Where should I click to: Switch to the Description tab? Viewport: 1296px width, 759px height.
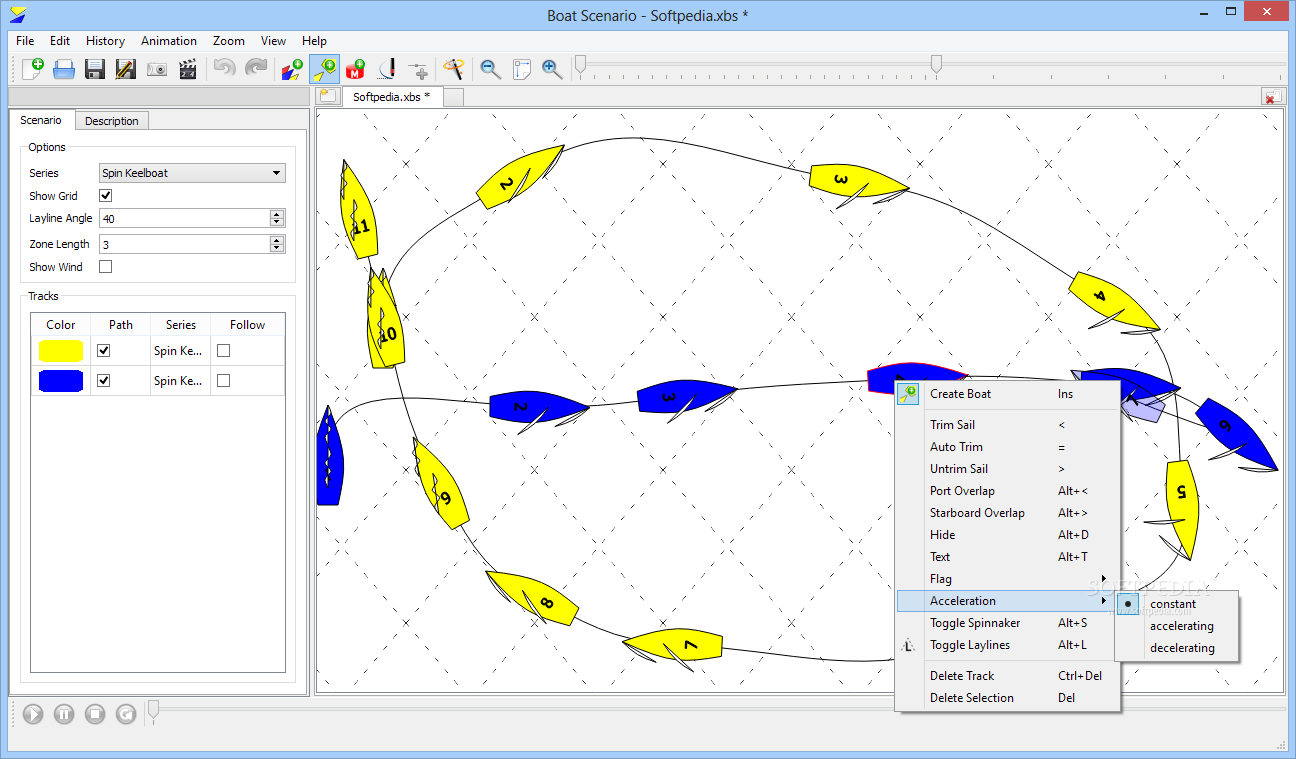click(112, 121)
